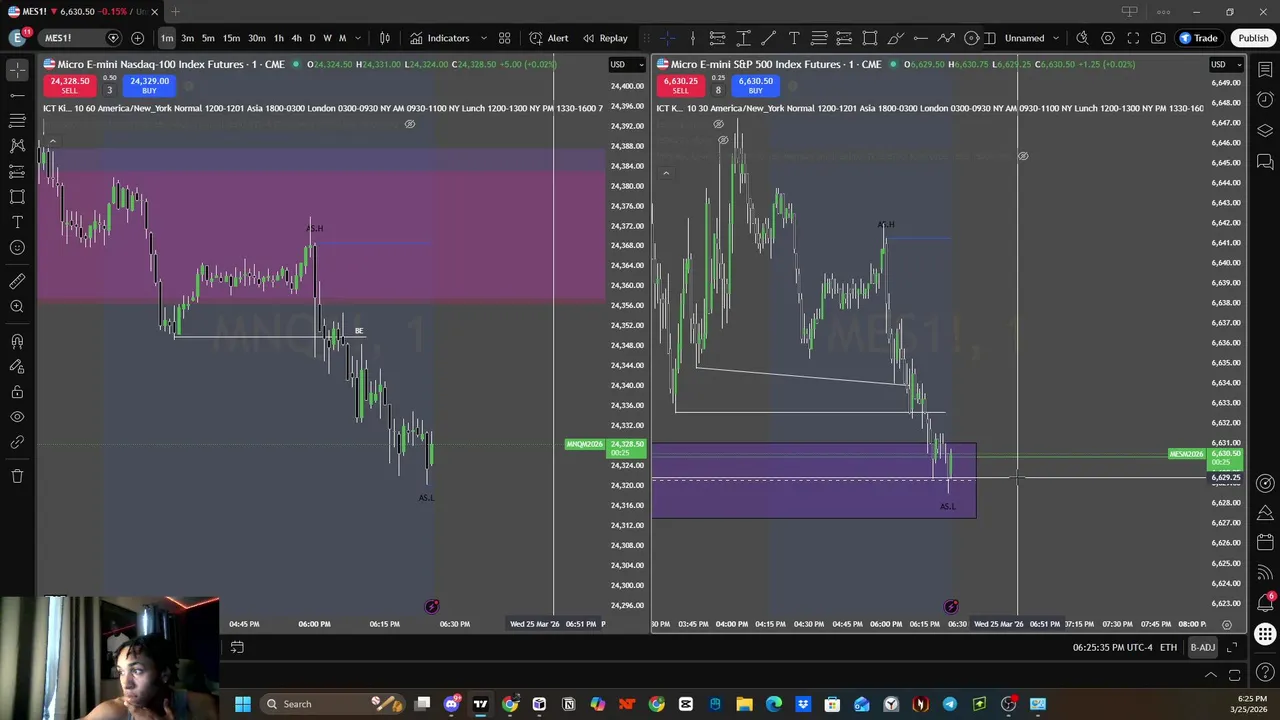Select the path tool in top drawing toolbar

pos(947,38)
